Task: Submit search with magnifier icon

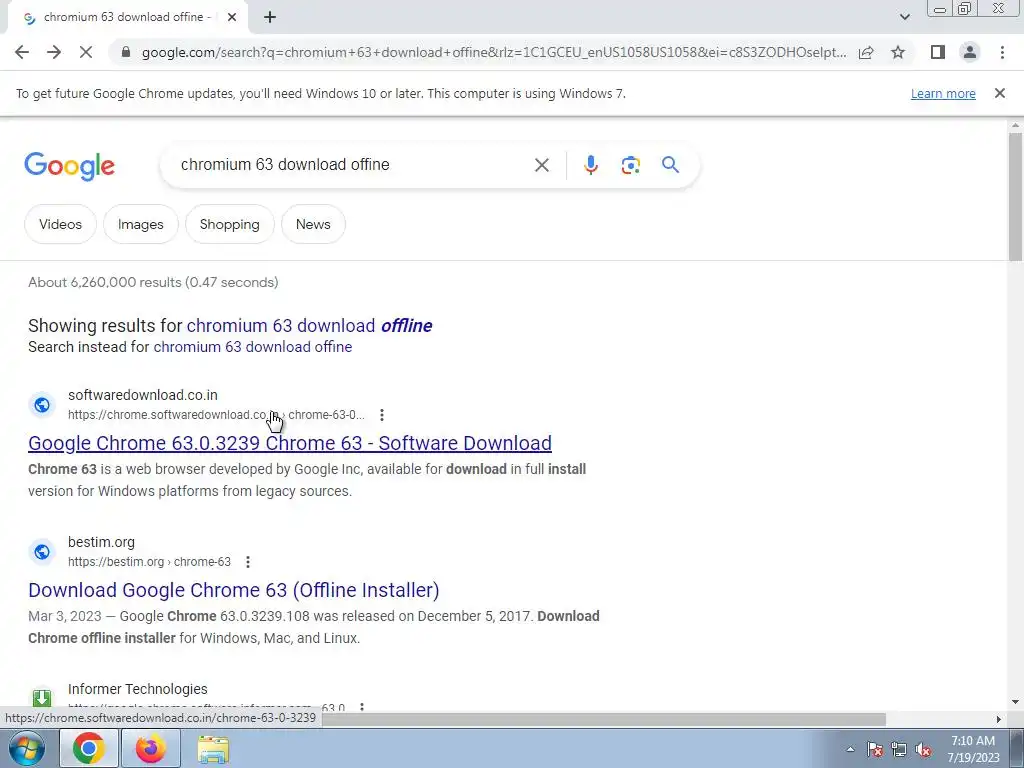Action: (670, 165)
